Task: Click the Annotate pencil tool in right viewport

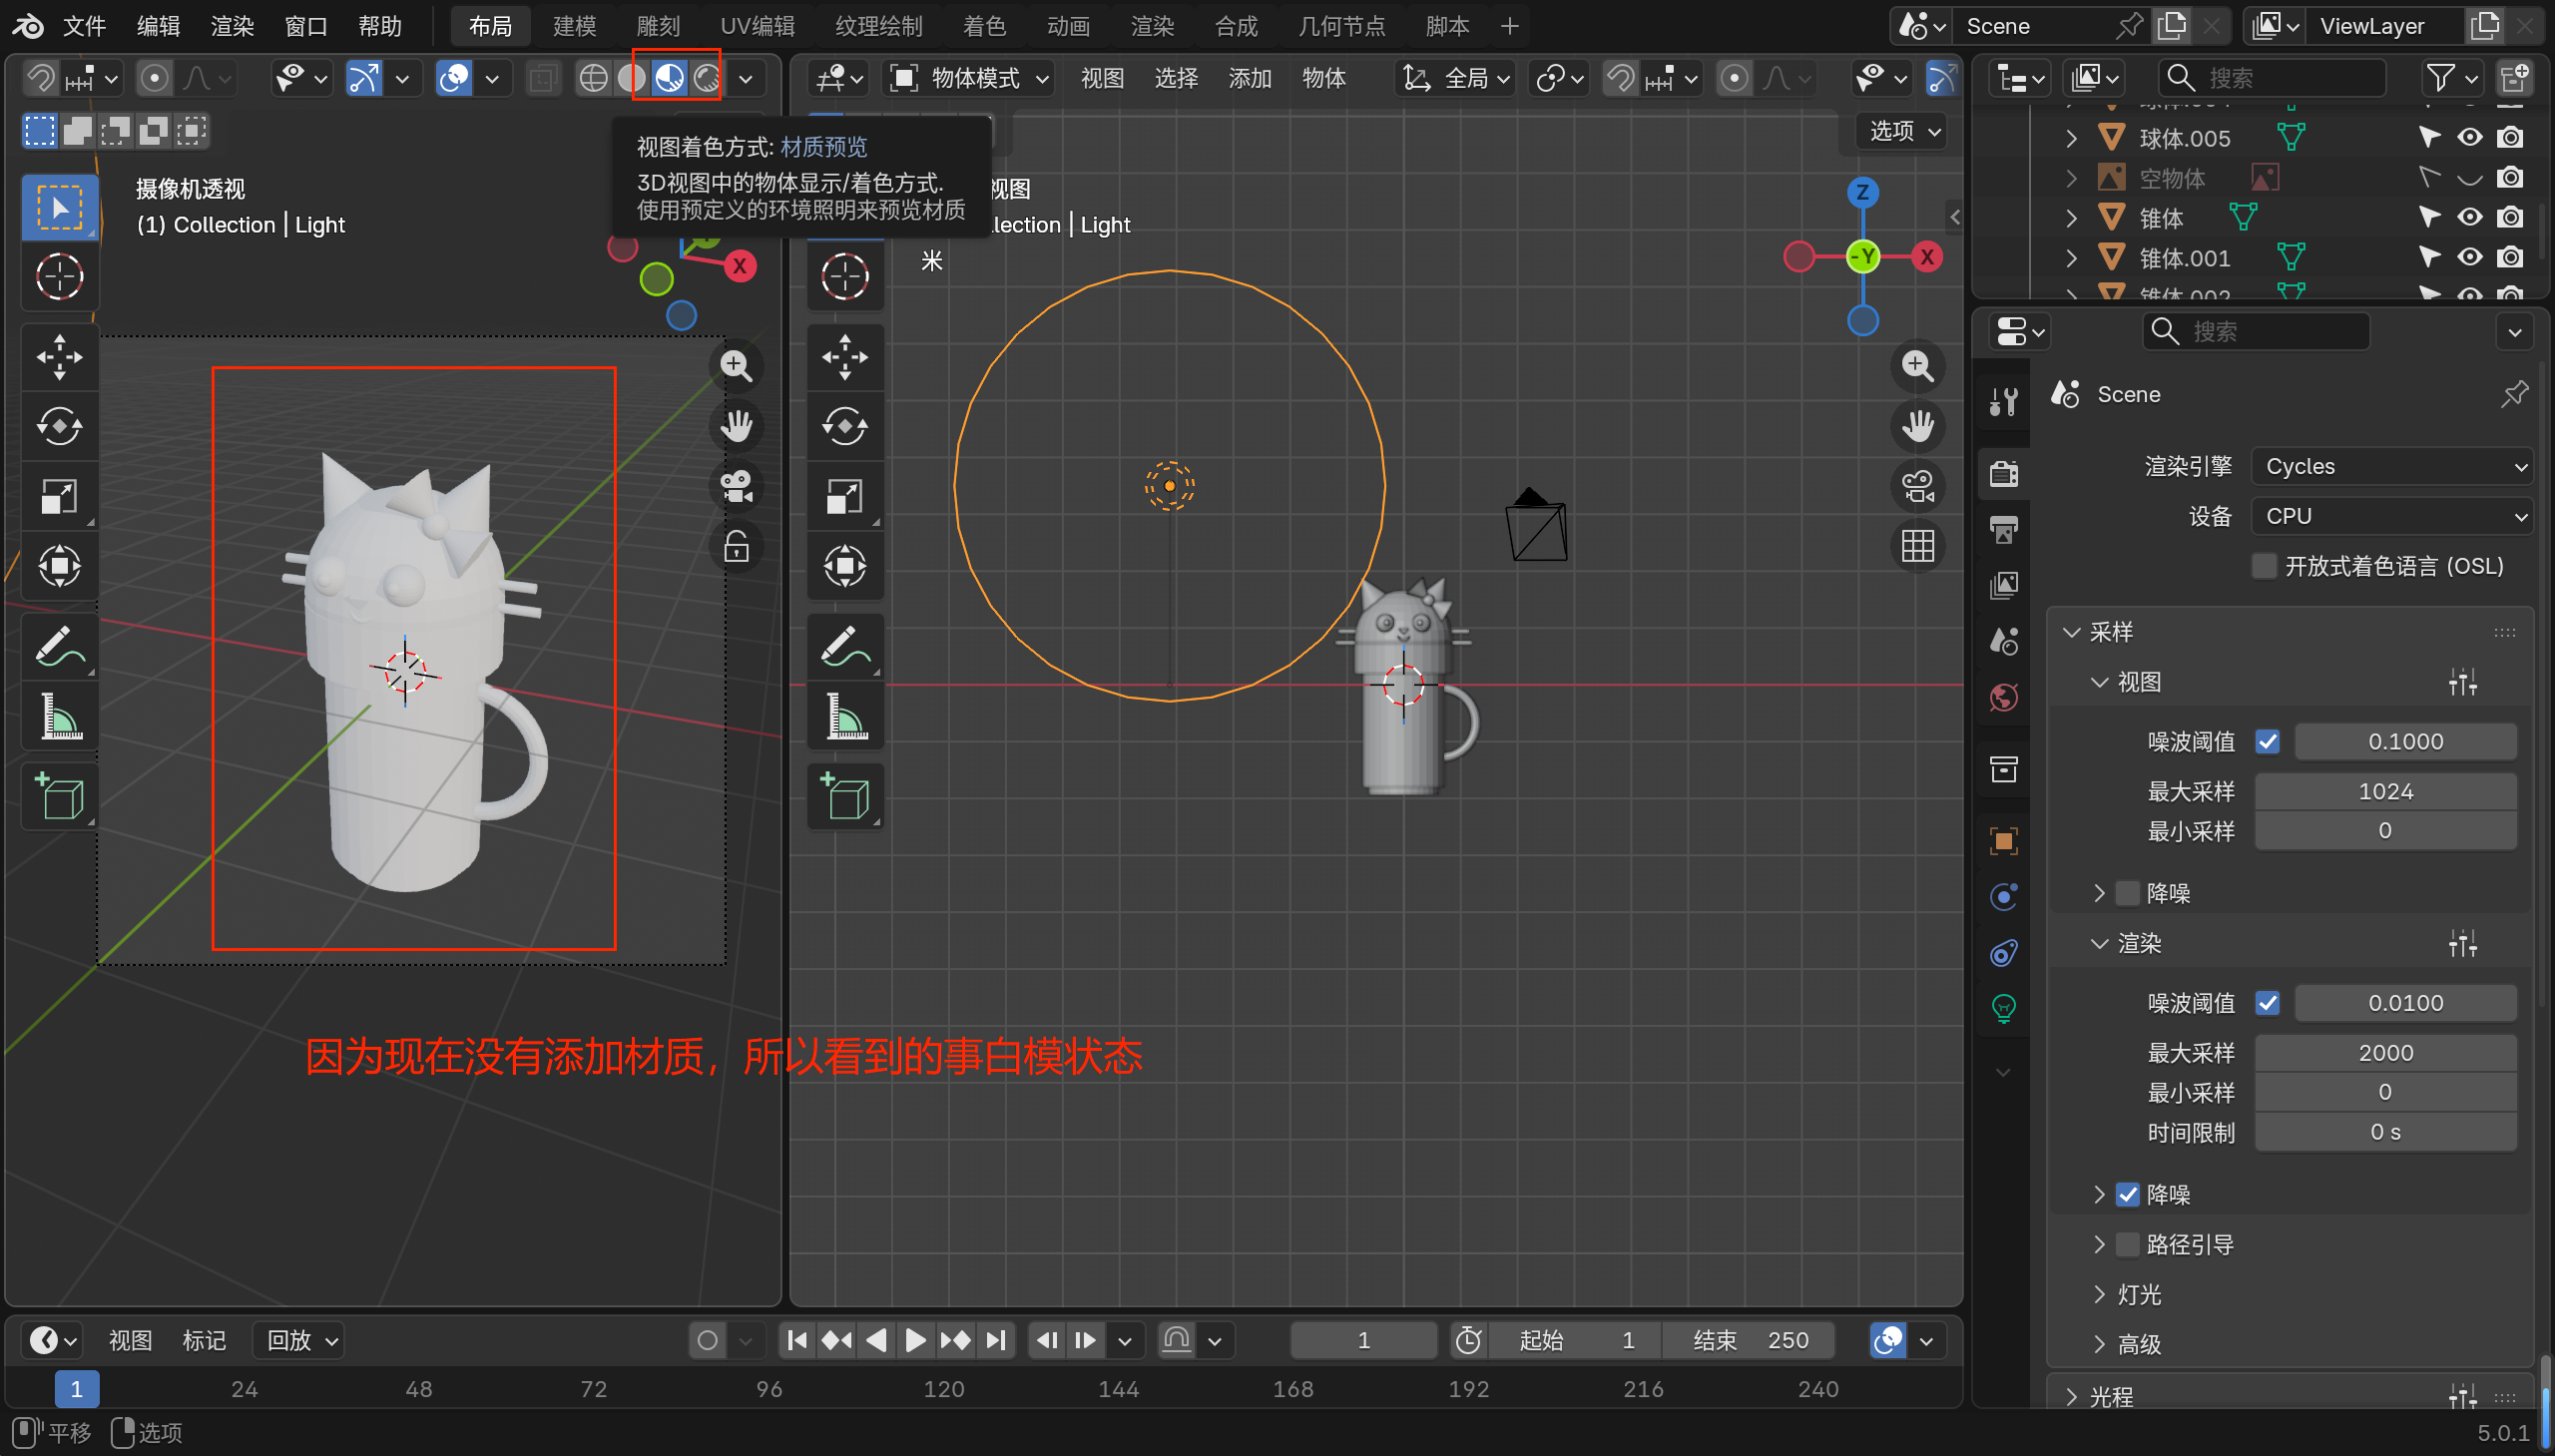Action: click(x=845, y=646)
